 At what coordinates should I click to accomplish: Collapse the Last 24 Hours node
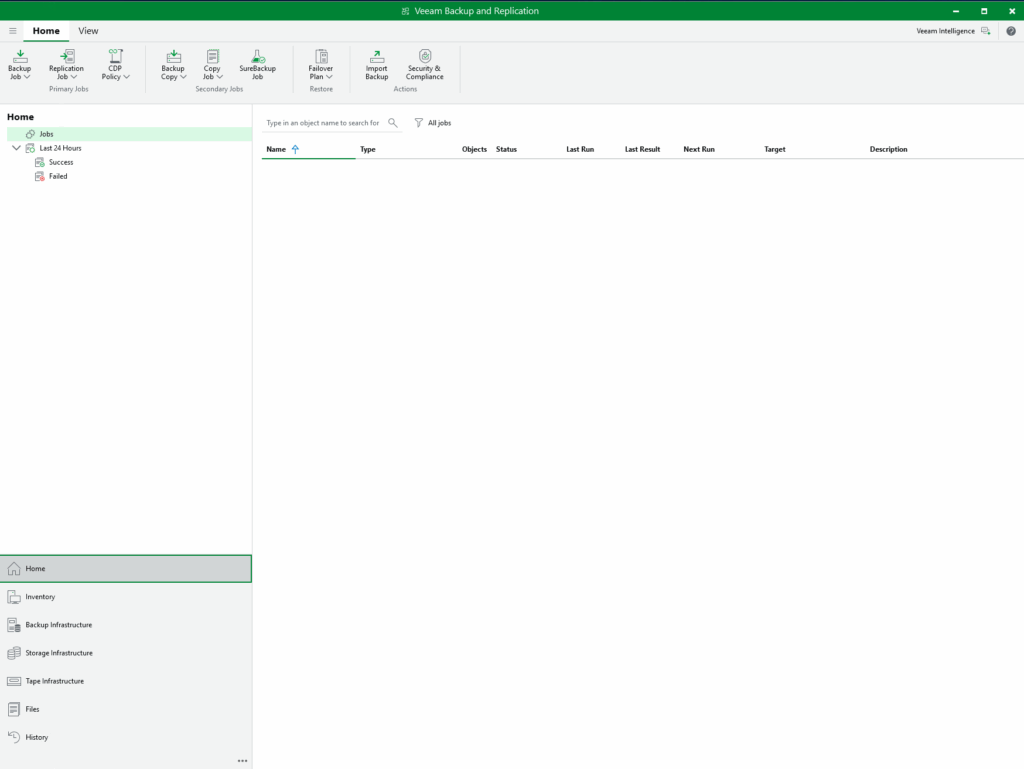(16, 148)
